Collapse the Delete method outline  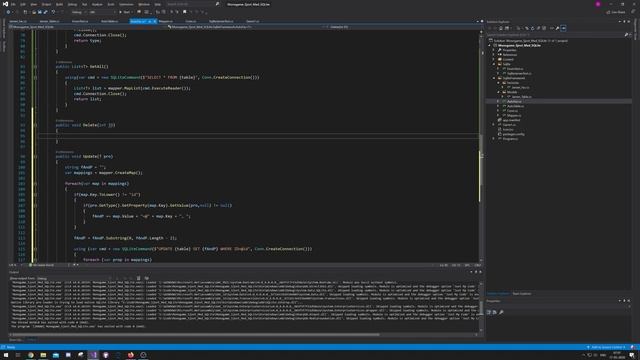pos(35,125)
